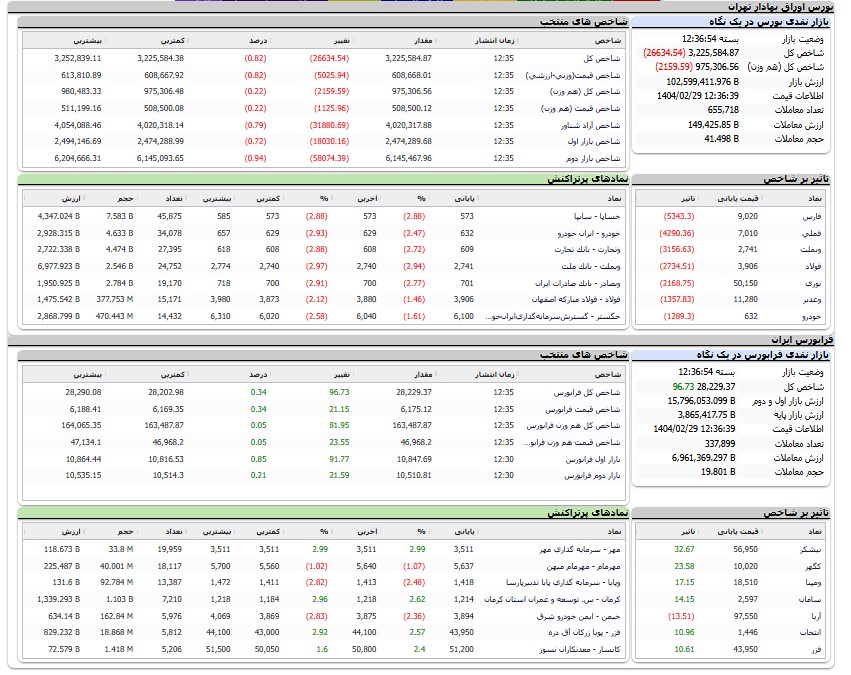Click the تاثیر column header in Farabourse impact table
The image size is (851, 675).
[x=688, y=532]
